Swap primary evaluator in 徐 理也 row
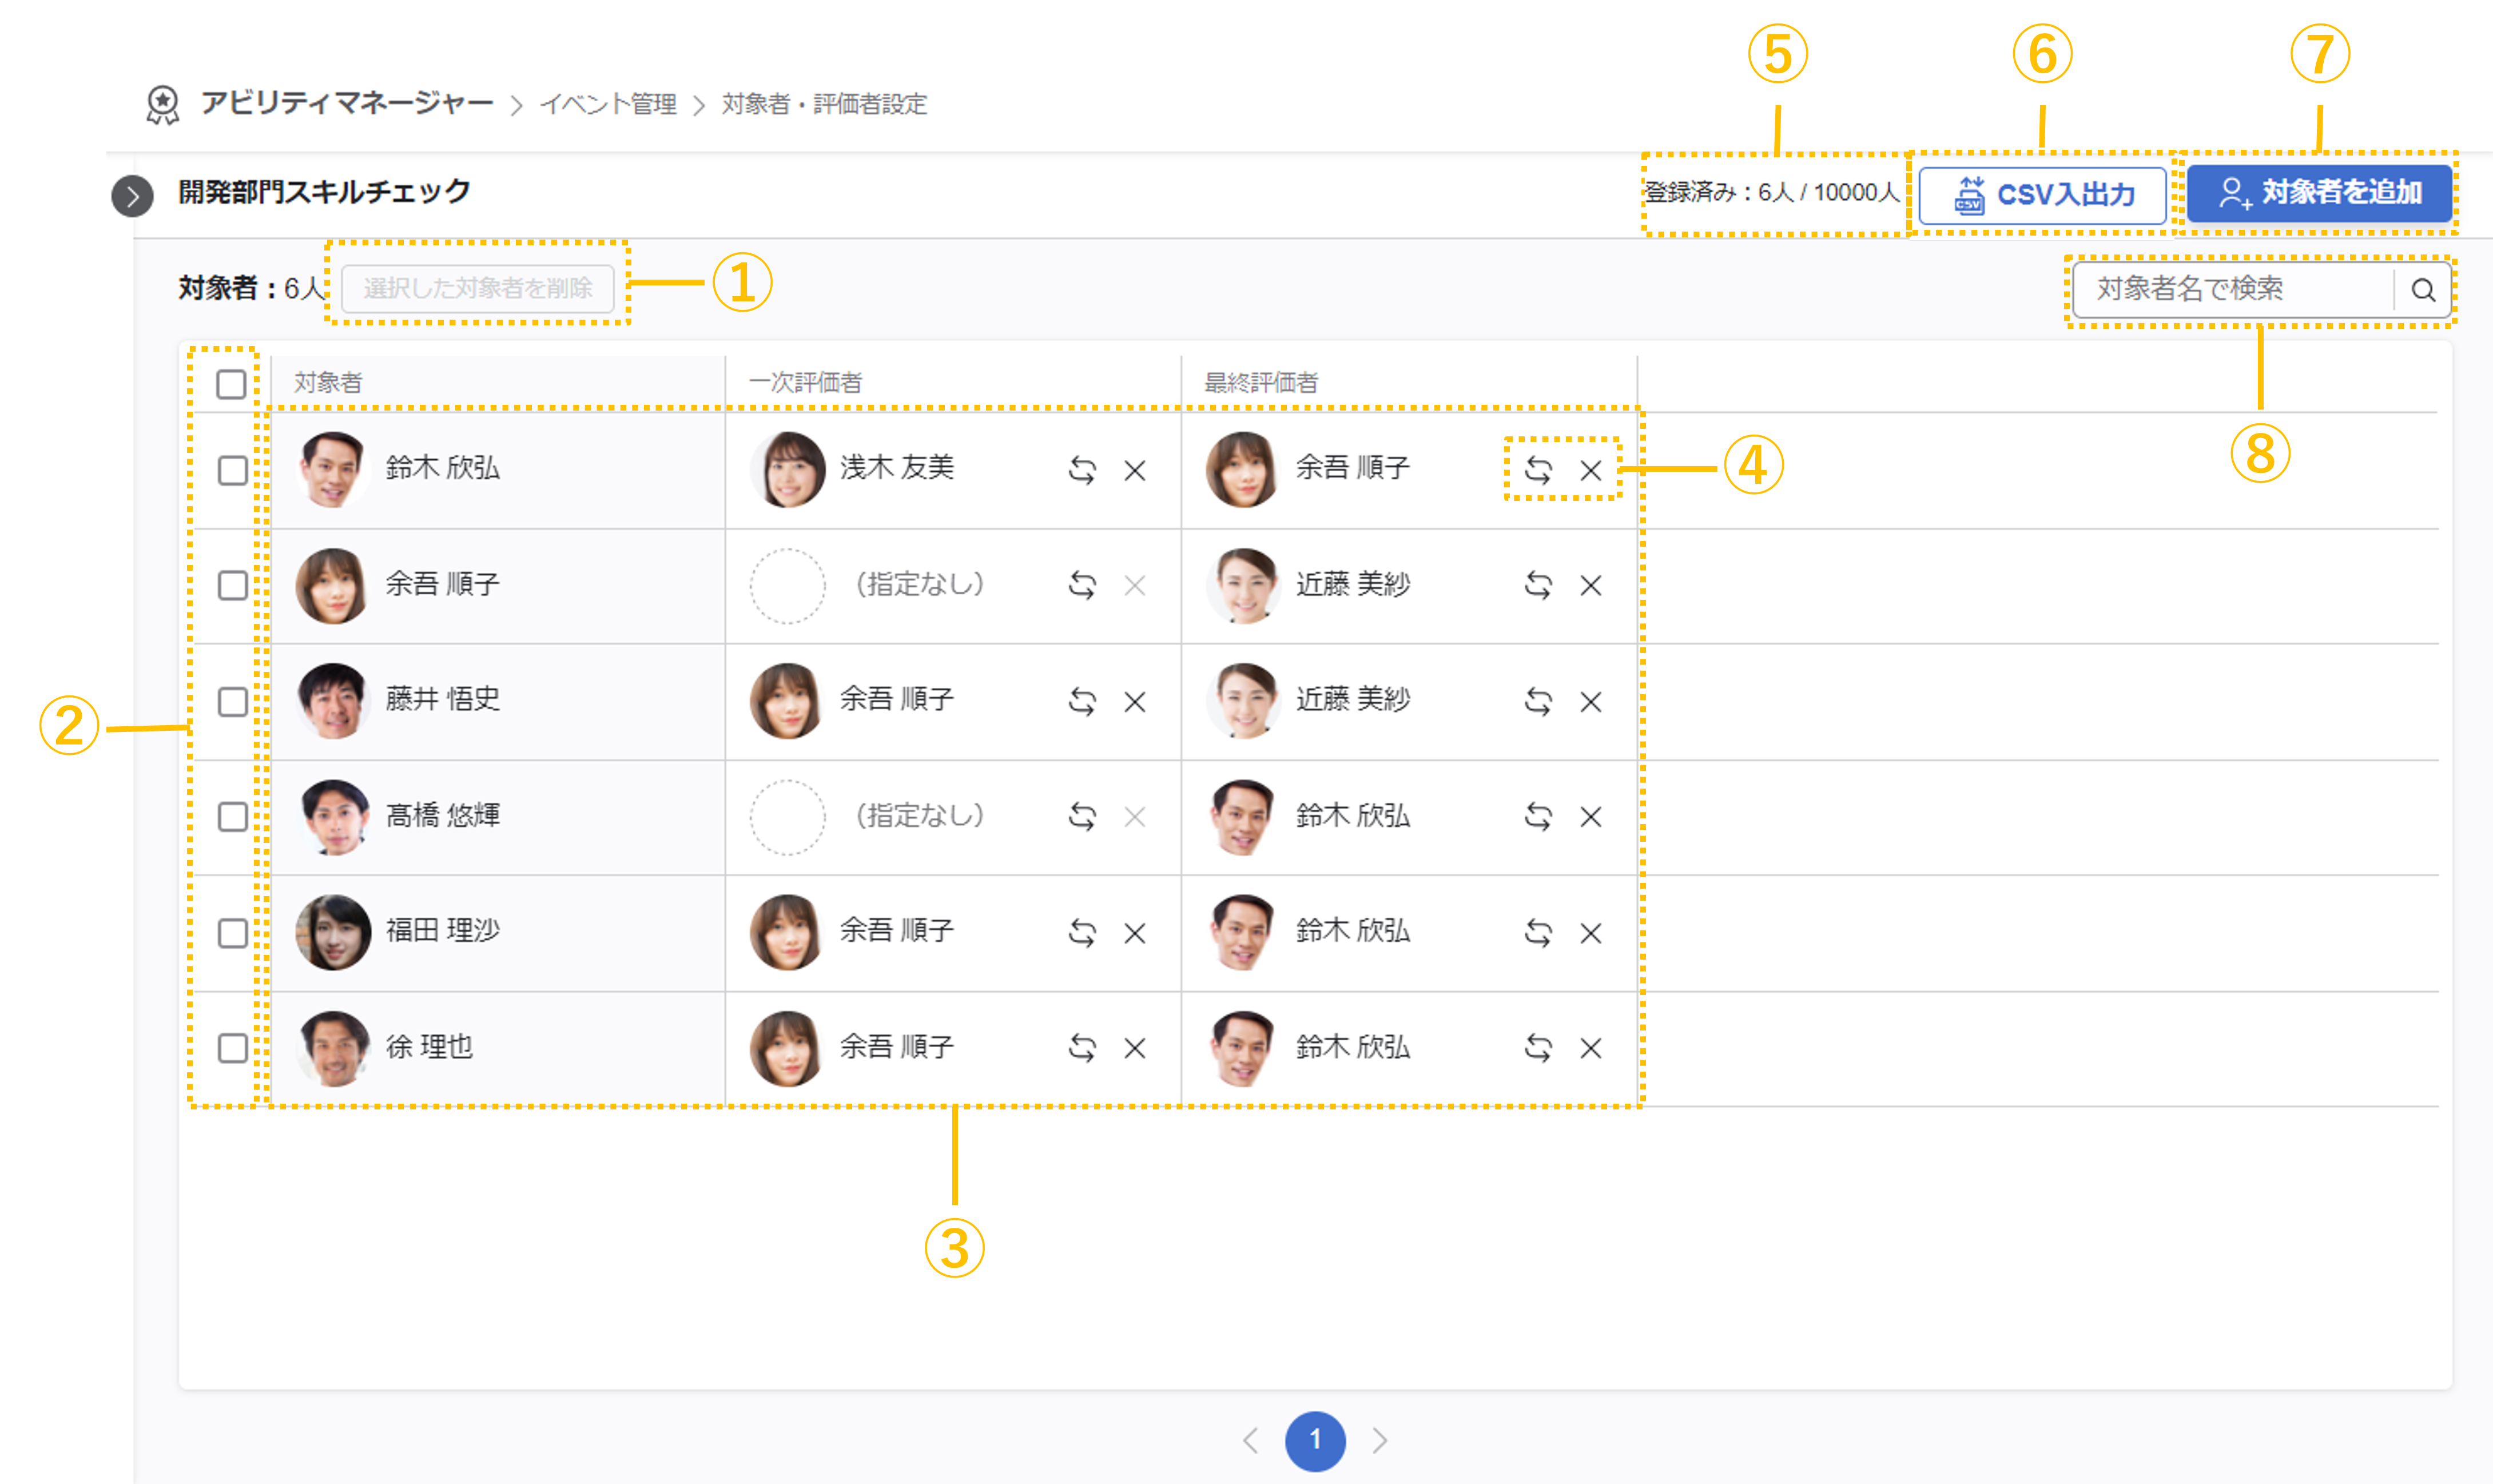2493x1484 pixels. pyautogui.click(x=1082, y=1048)
